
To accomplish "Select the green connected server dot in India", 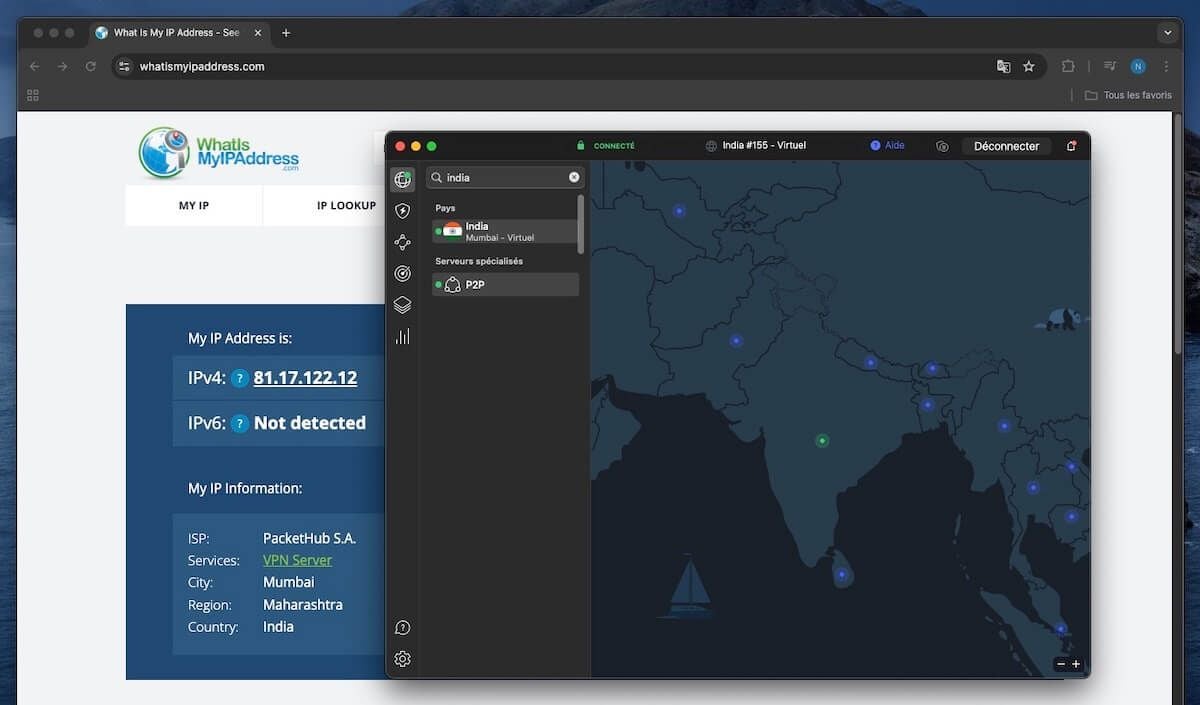I will tap(822, 440).
